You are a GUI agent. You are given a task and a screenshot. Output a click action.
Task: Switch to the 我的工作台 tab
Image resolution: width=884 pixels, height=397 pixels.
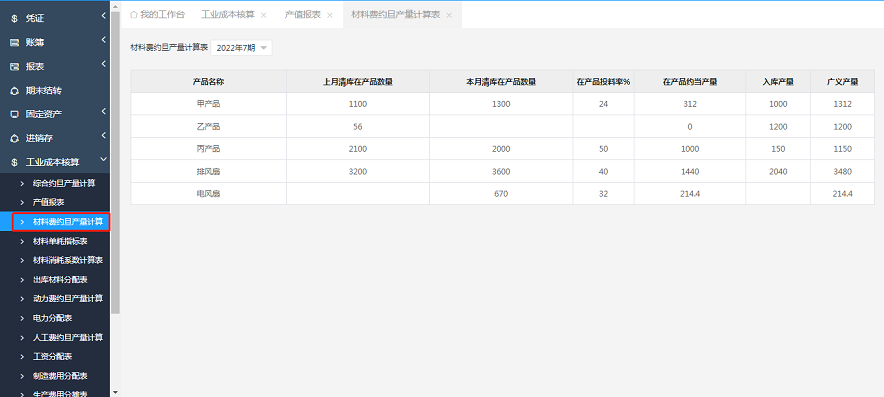point(157,15)
